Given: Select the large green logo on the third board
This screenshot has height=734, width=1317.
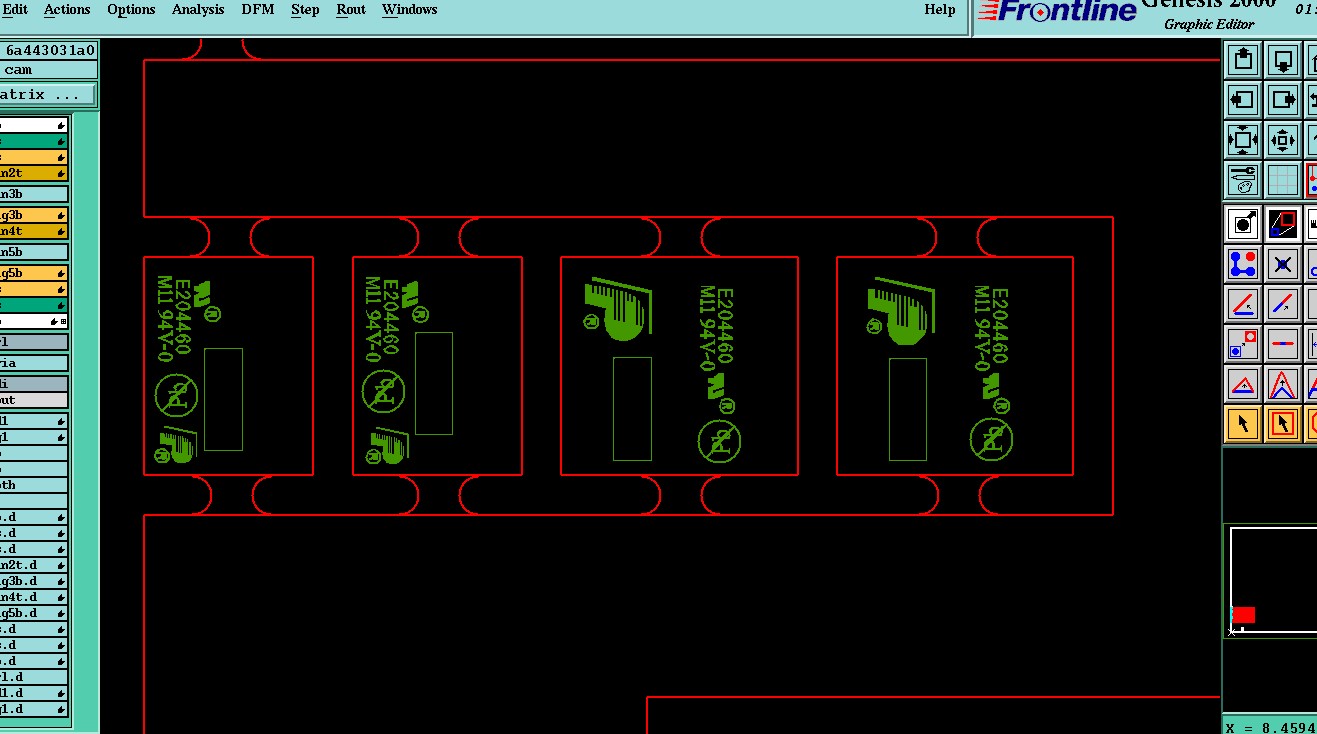Looking at the screenshot, I should pos(617,308).
